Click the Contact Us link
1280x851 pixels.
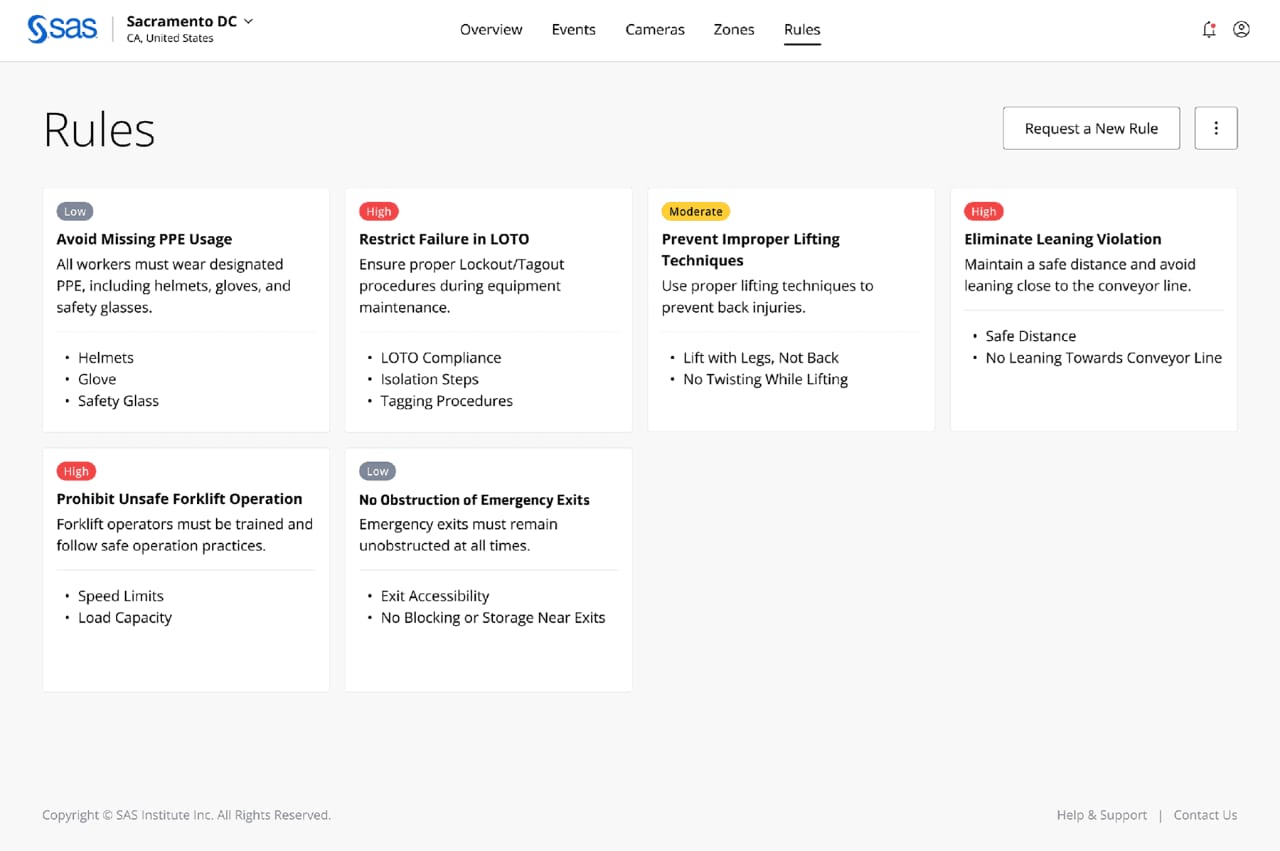[x=1205, y=815]
